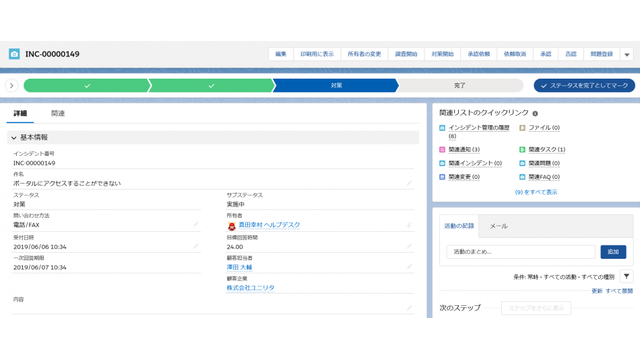Click the 否認 button
The height and width of the screenshot is (360, 640).
(571, 54)
